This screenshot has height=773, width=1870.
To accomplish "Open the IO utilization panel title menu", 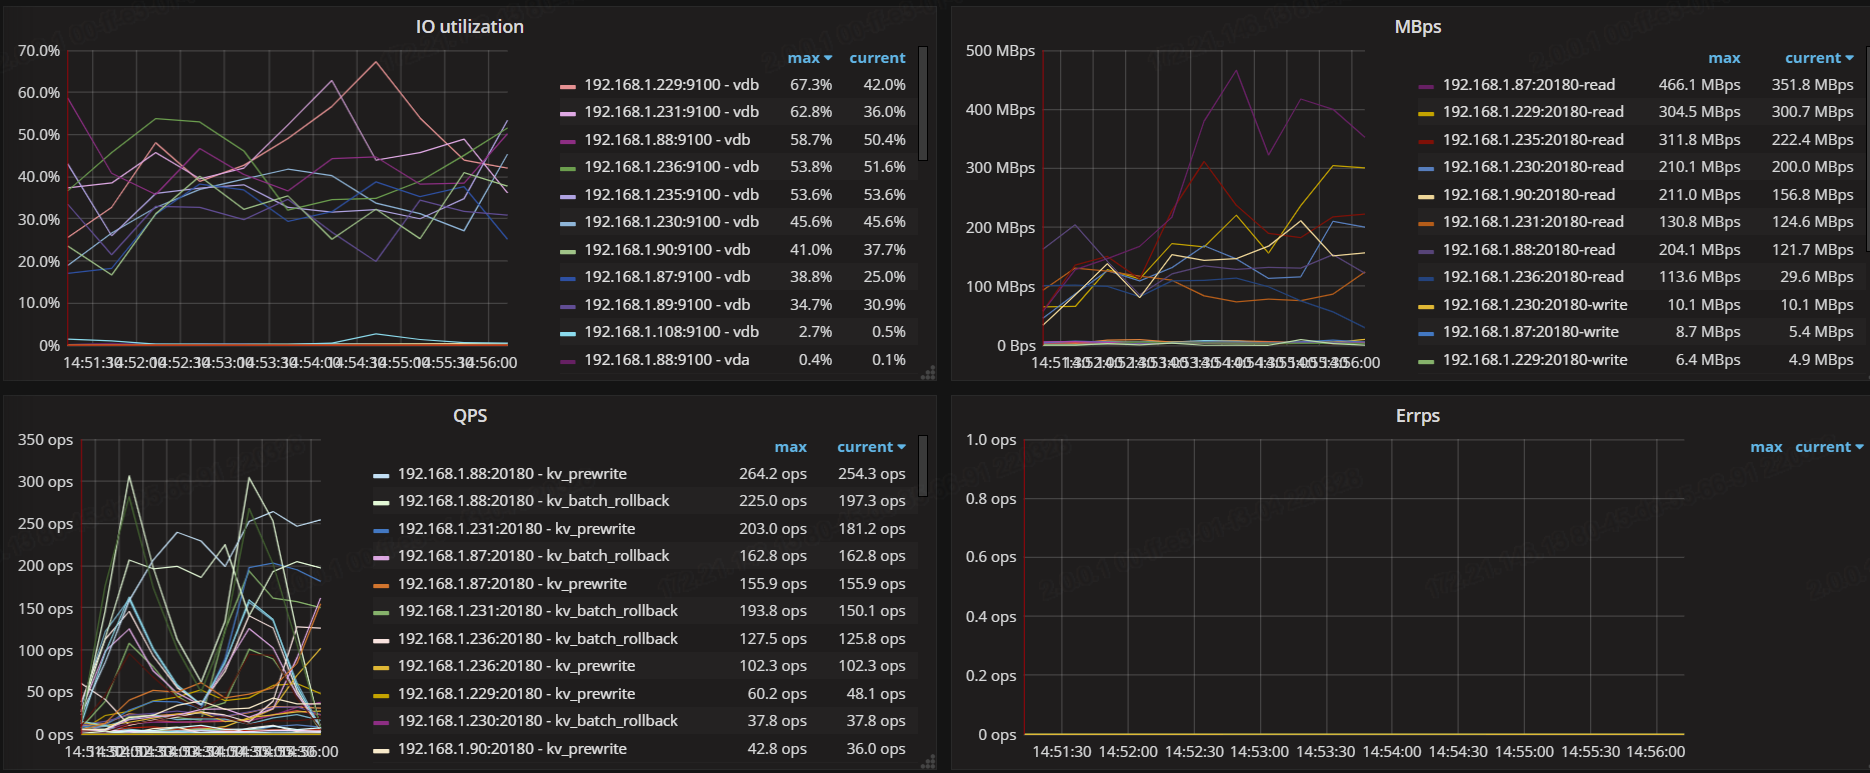I will pyautogui.click(x=469, y=27).
